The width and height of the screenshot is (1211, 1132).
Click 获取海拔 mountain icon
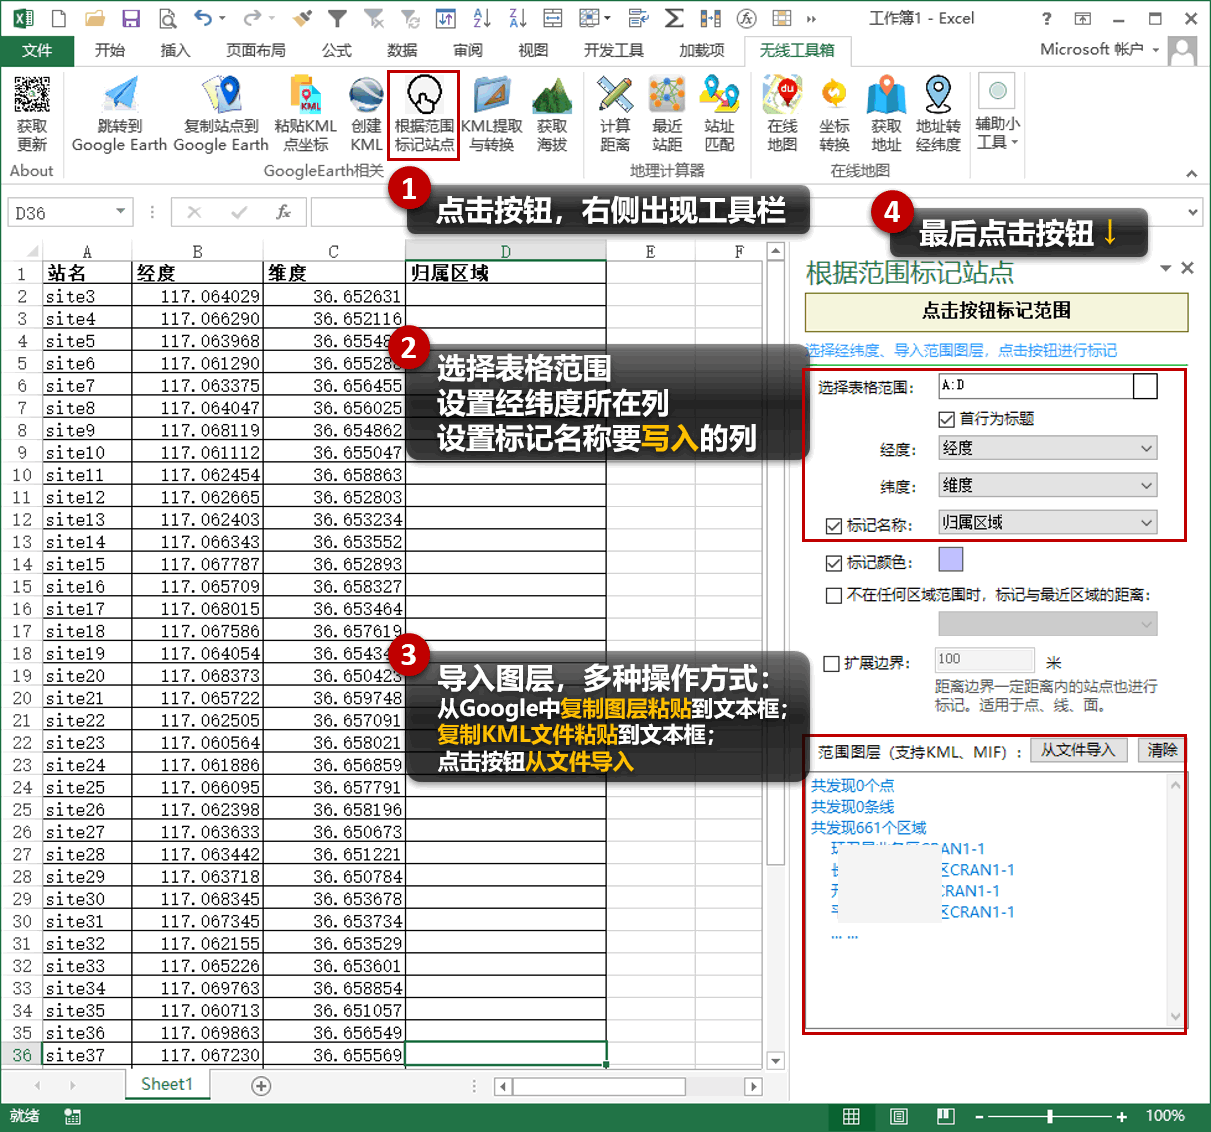pos(552,113)
